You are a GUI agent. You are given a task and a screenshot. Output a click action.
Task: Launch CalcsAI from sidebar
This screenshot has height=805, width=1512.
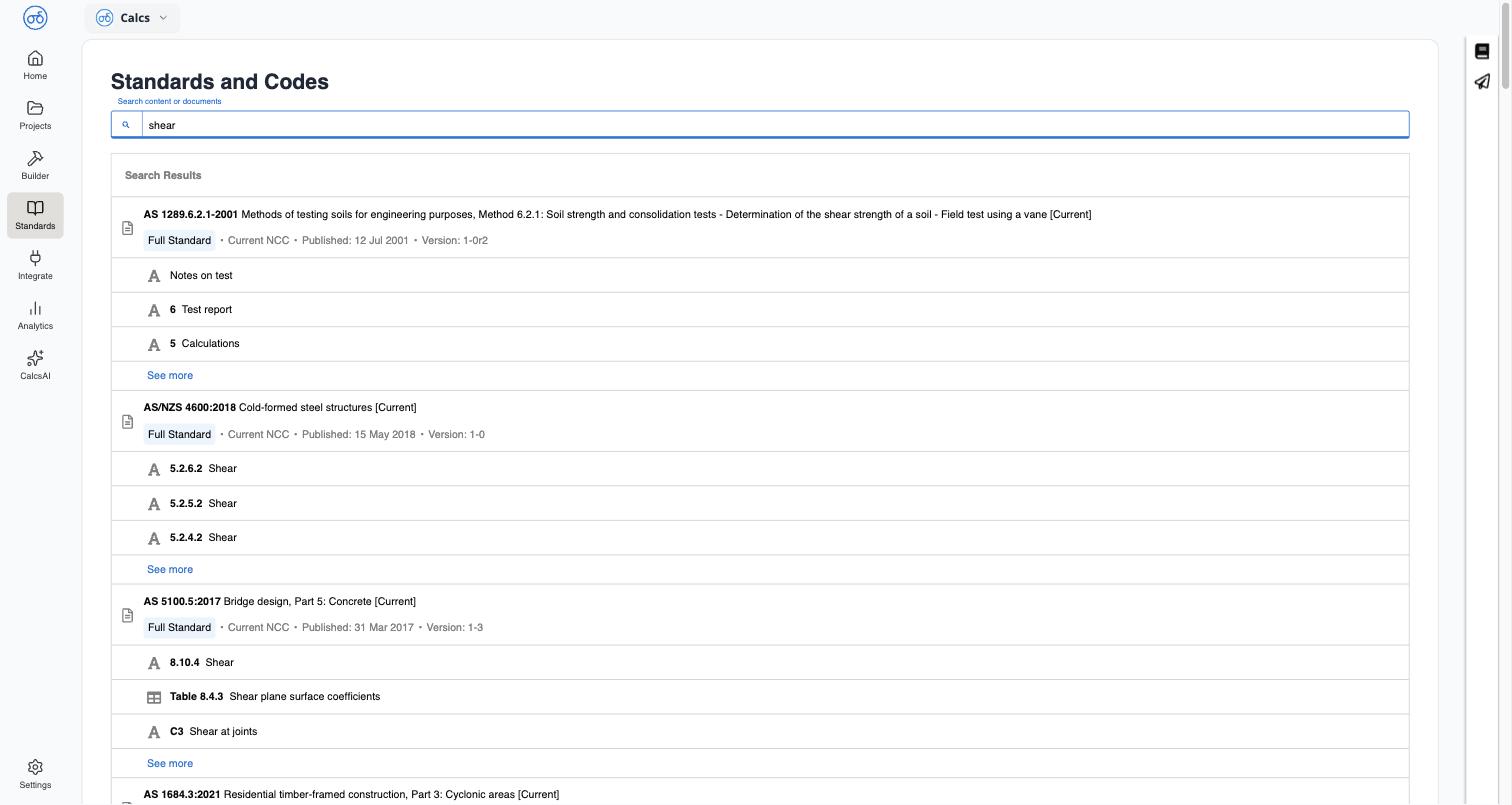(x=35, y=365)
